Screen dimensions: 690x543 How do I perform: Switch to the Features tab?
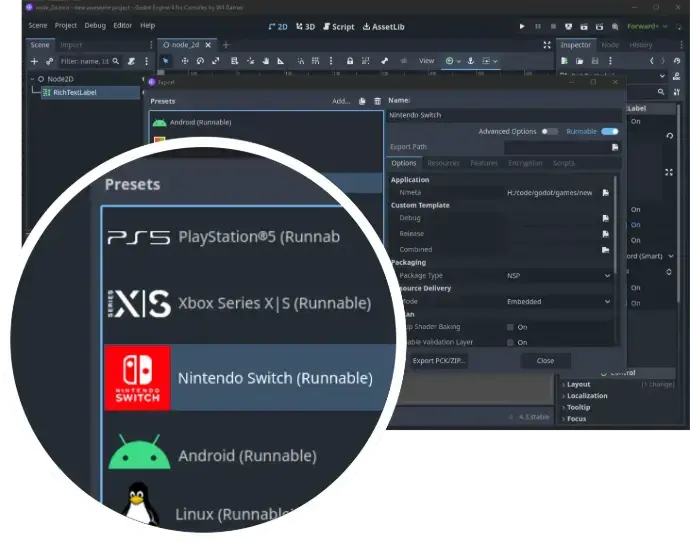coord(484,163)
